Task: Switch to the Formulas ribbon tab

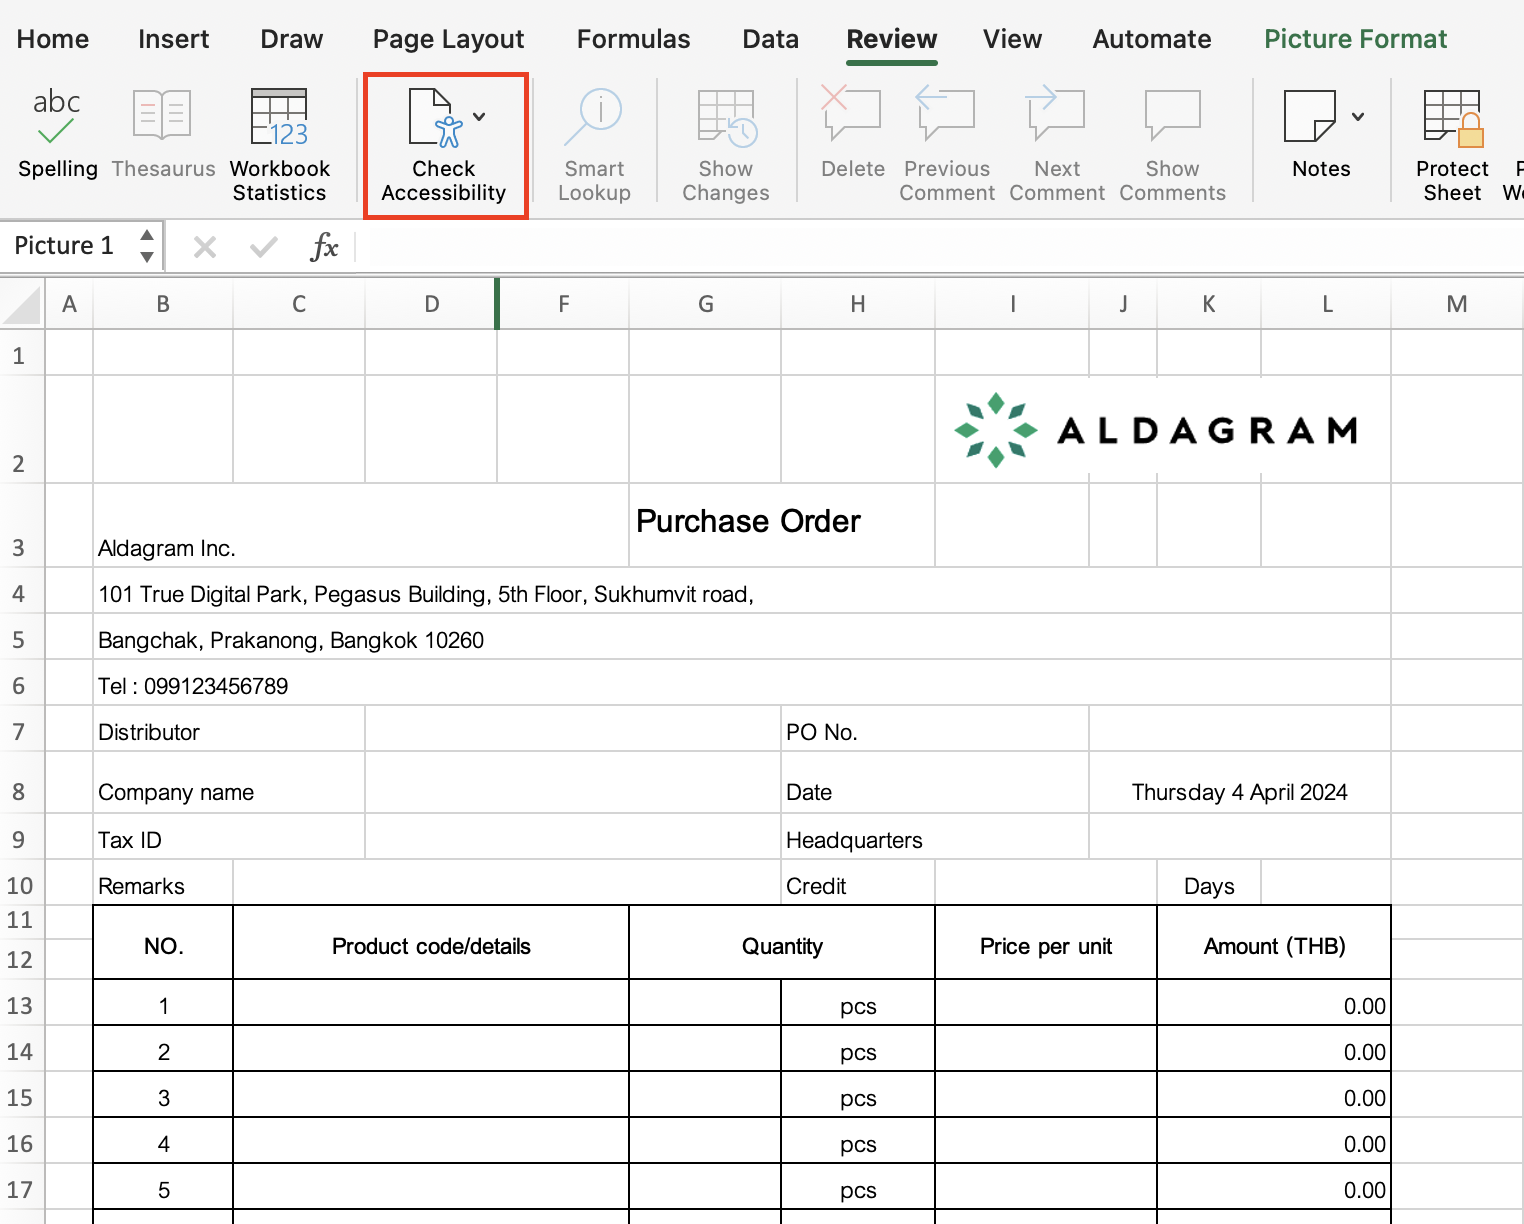Action: (x=633, y=39)
